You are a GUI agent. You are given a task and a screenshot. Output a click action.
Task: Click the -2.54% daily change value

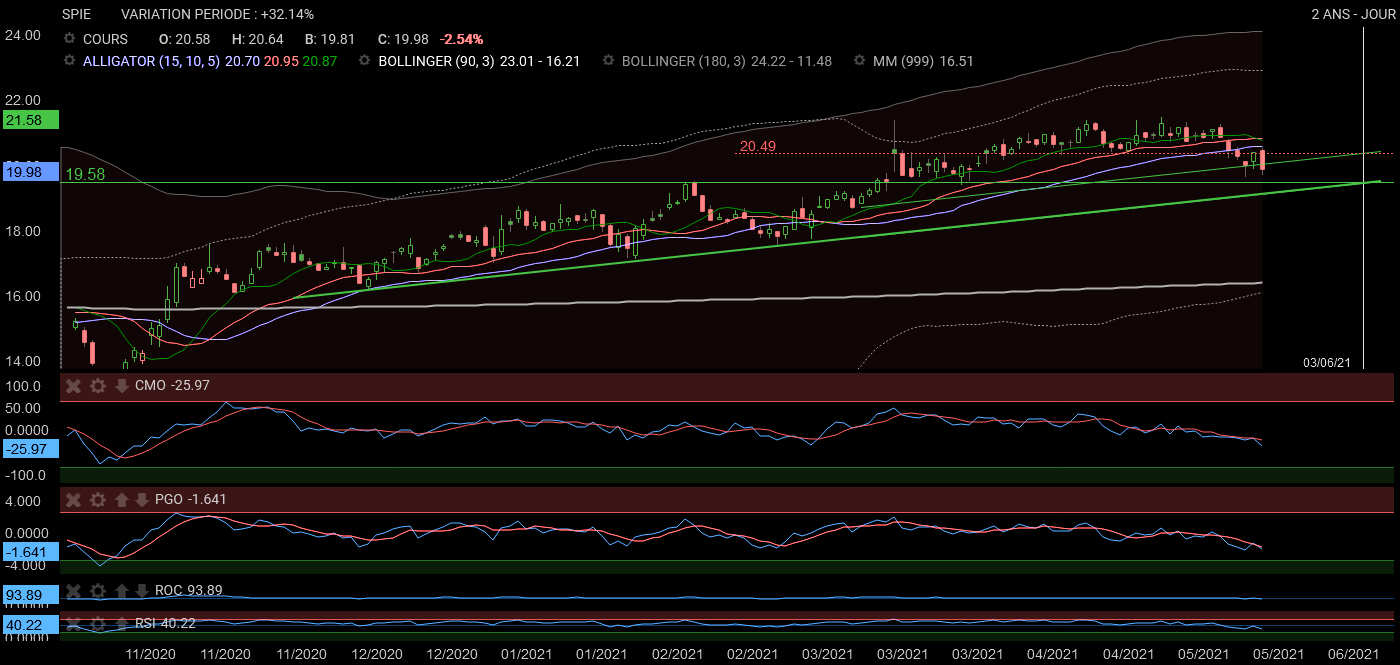coord(461,39)
